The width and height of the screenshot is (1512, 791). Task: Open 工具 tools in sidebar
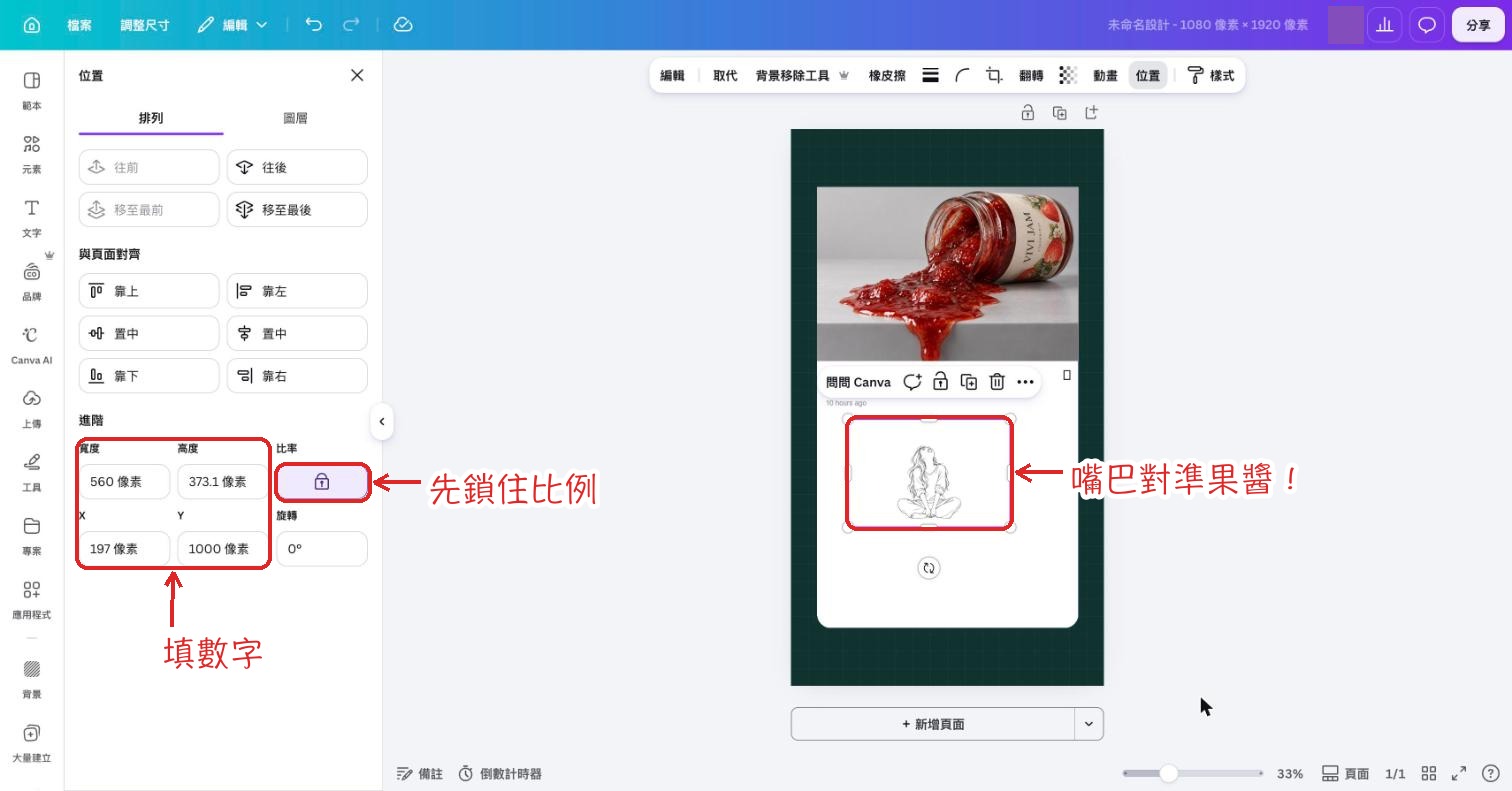(32, 472)
